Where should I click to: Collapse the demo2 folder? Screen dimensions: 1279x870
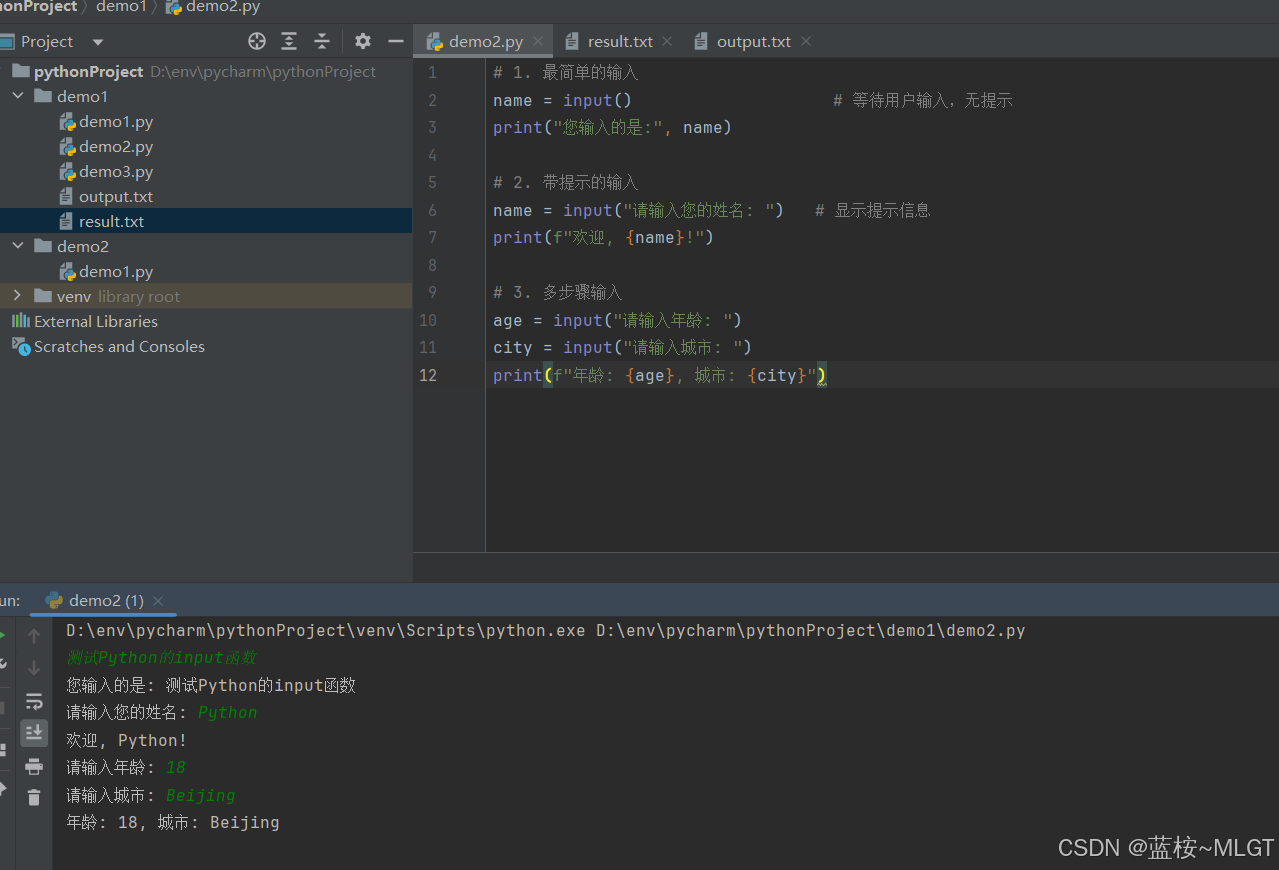click(18, 246)
